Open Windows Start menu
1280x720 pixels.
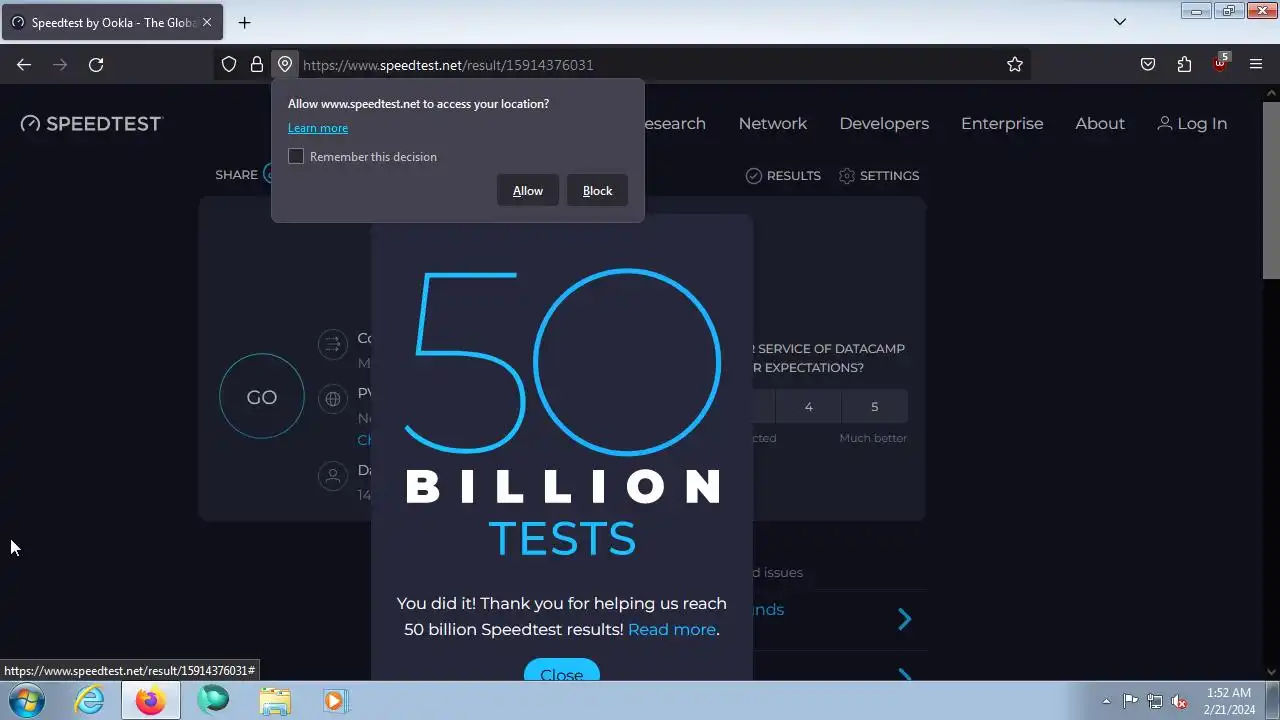tap(27, 701)
